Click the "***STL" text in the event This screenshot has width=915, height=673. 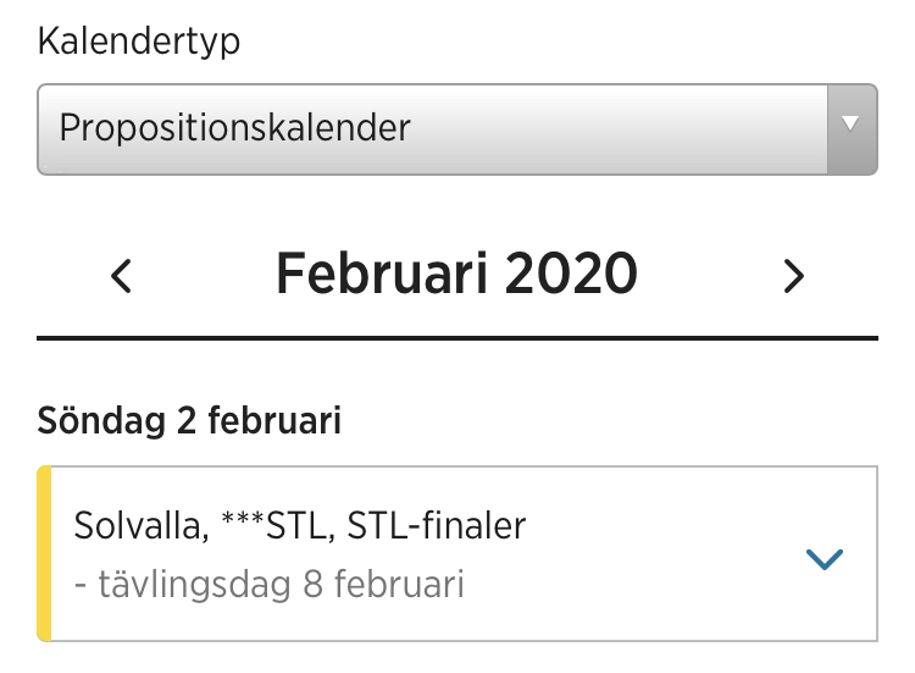click(274, 526)
